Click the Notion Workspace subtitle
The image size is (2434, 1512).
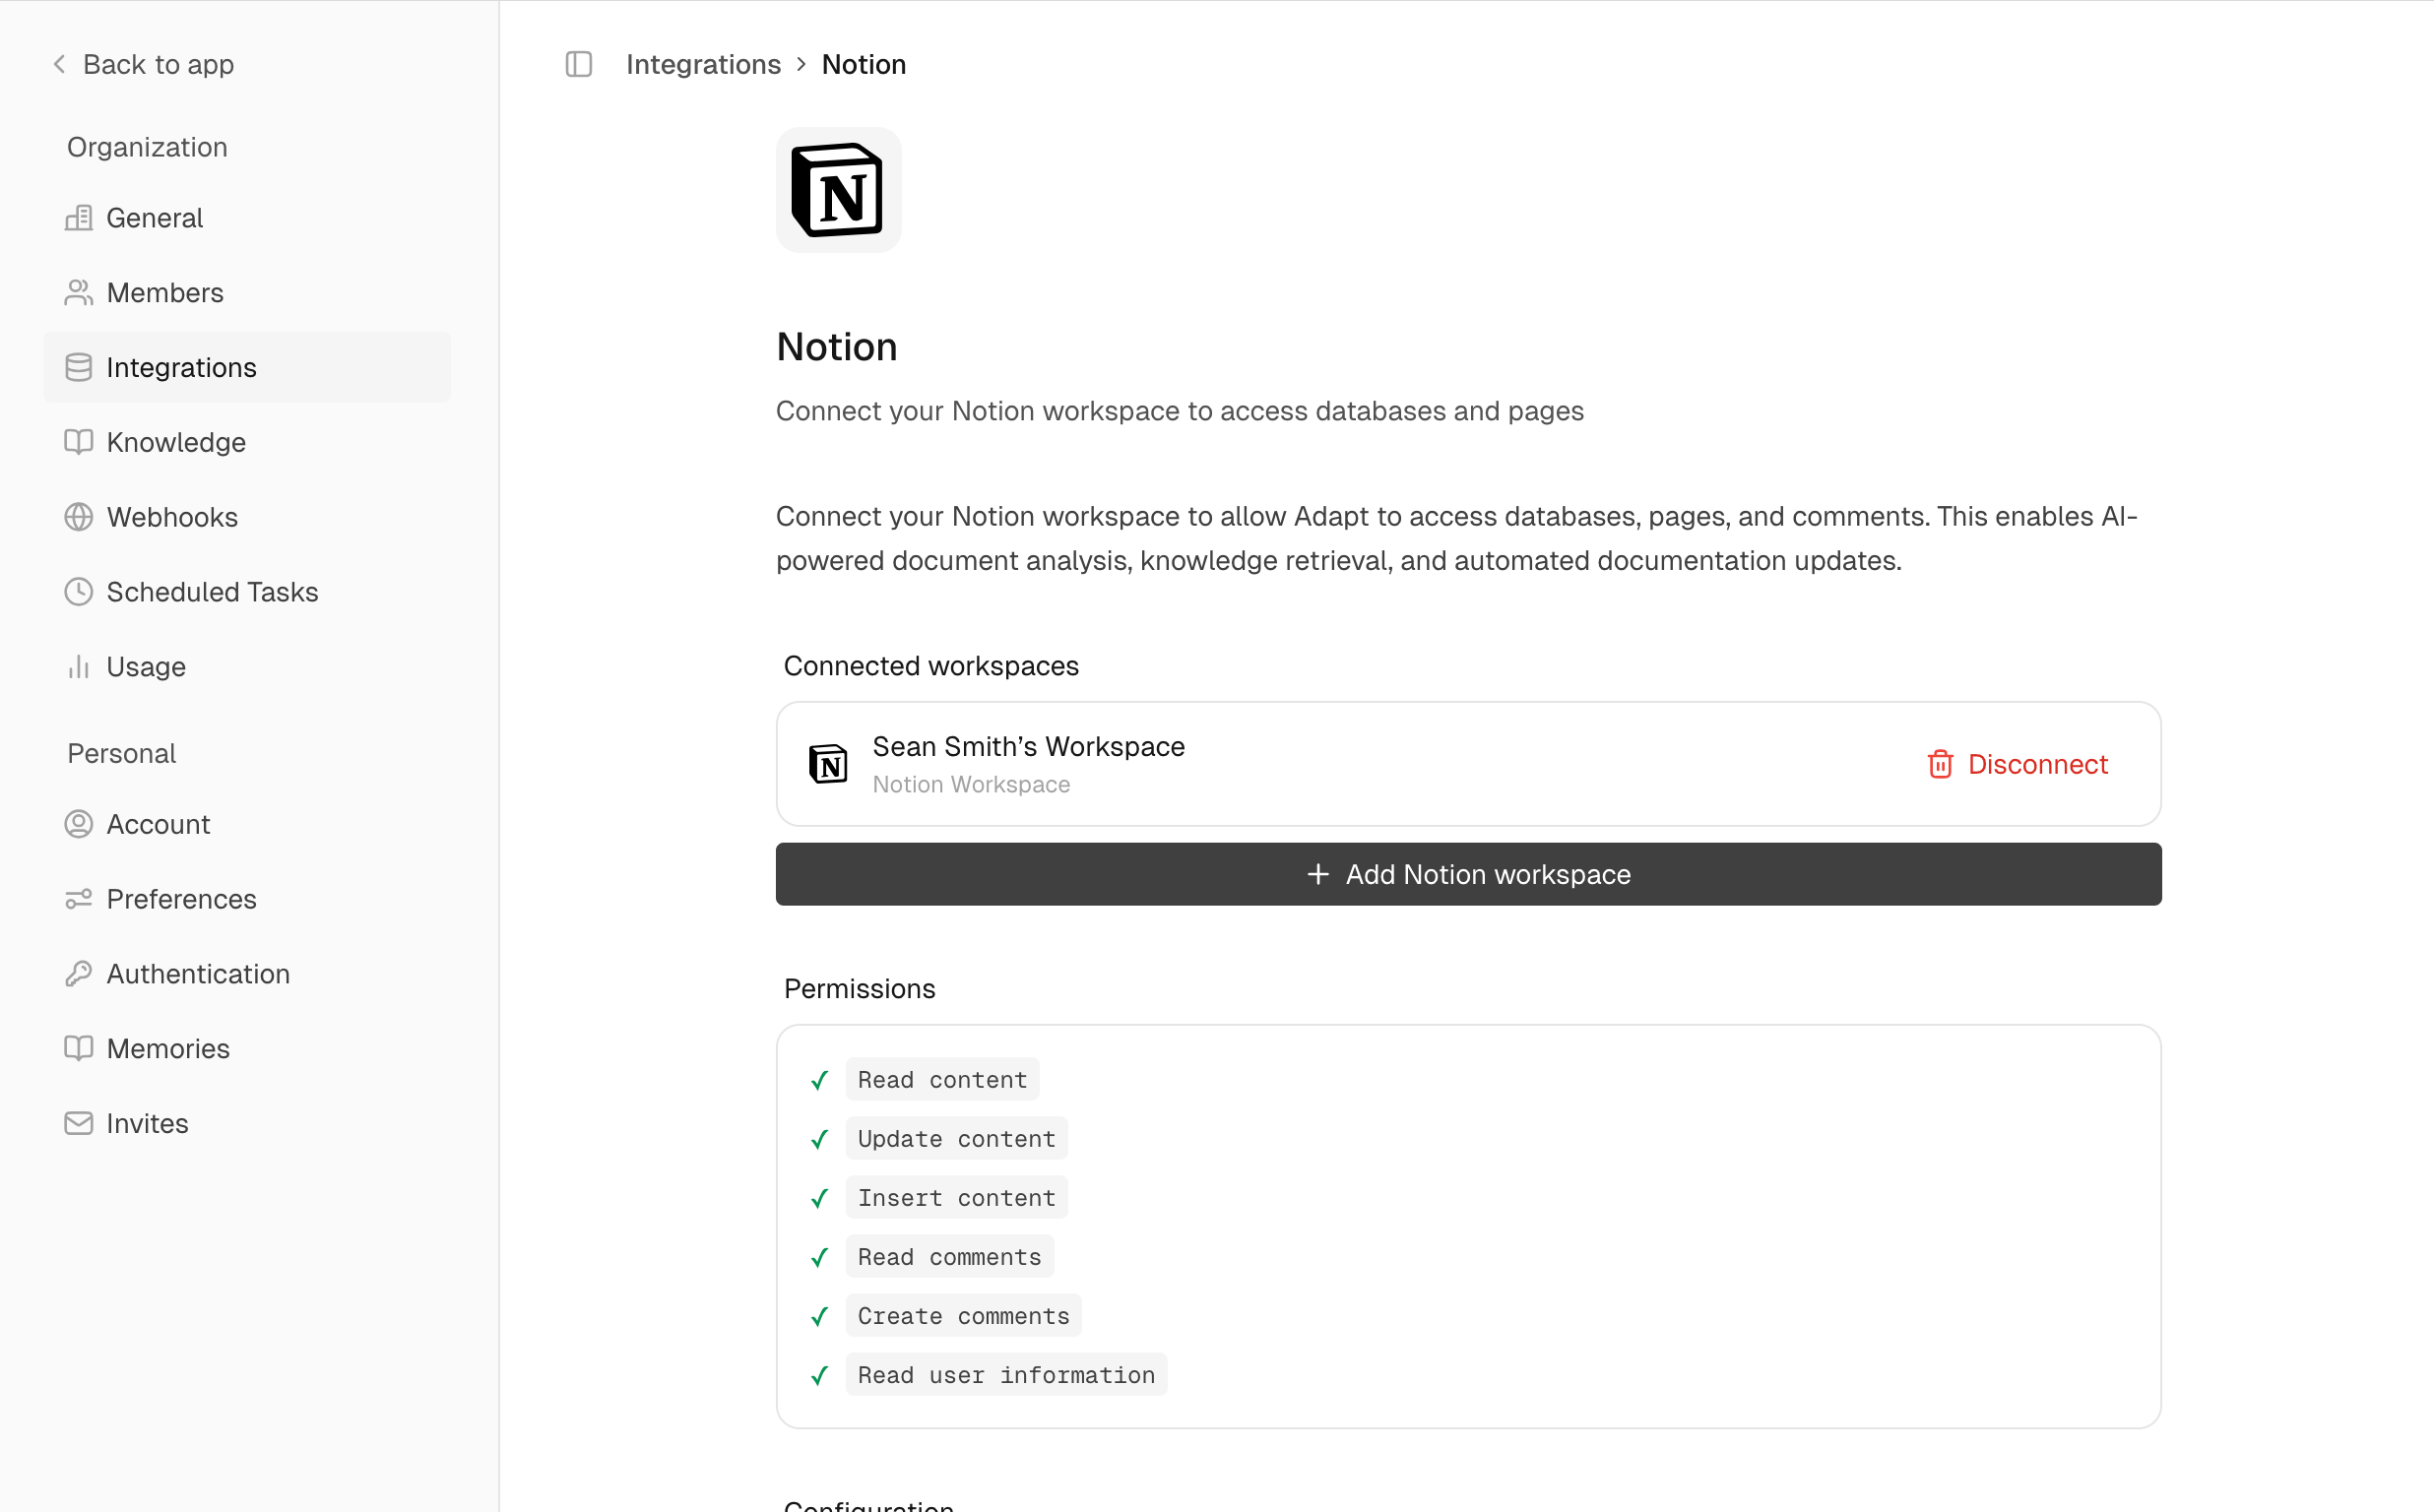click(971, 785)
